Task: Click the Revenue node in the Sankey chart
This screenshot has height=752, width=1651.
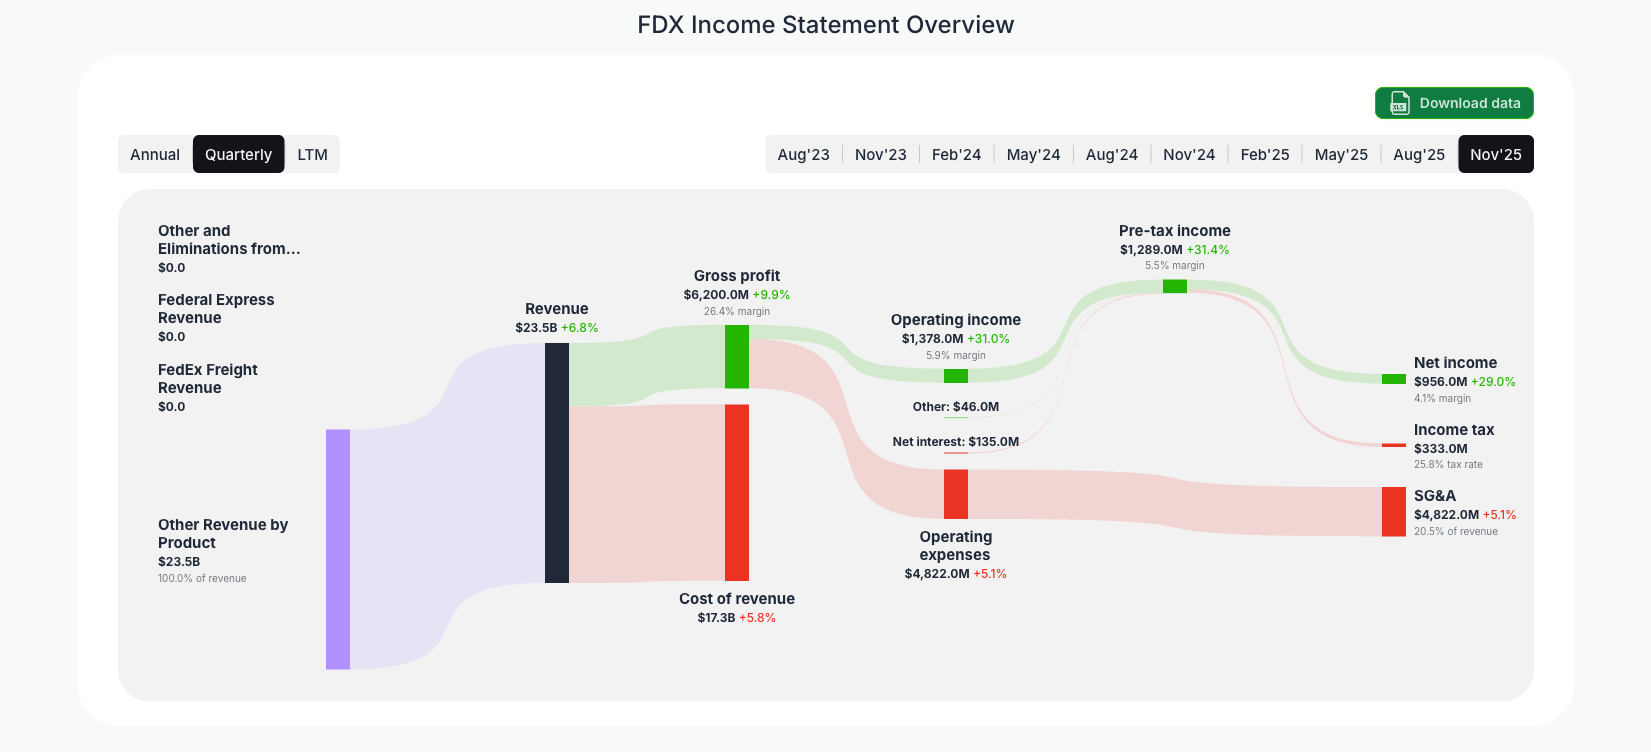Action: click(x=556, y=460)
